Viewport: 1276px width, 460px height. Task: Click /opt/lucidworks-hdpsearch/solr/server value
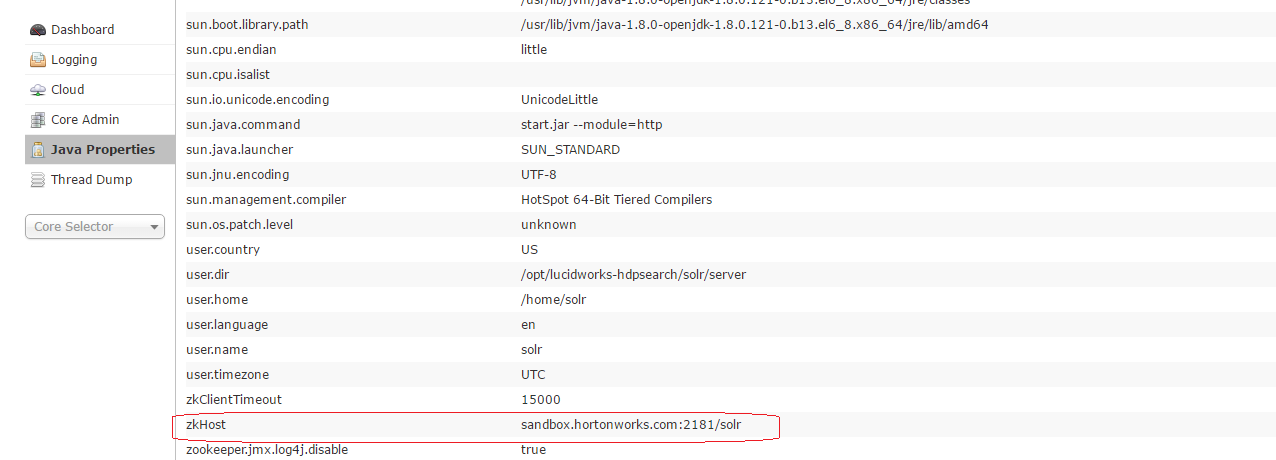click(x=633, y=275)
